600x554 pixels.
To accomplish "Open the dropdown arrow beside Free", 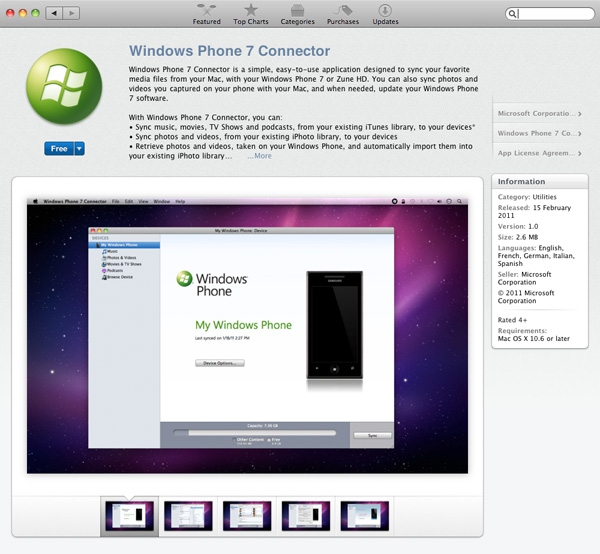I will [x=79, y=148].
